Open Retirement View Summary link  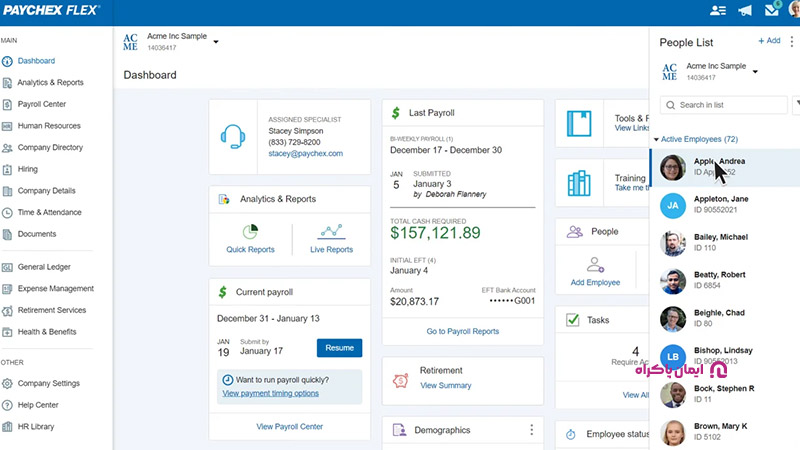(445, 386)
